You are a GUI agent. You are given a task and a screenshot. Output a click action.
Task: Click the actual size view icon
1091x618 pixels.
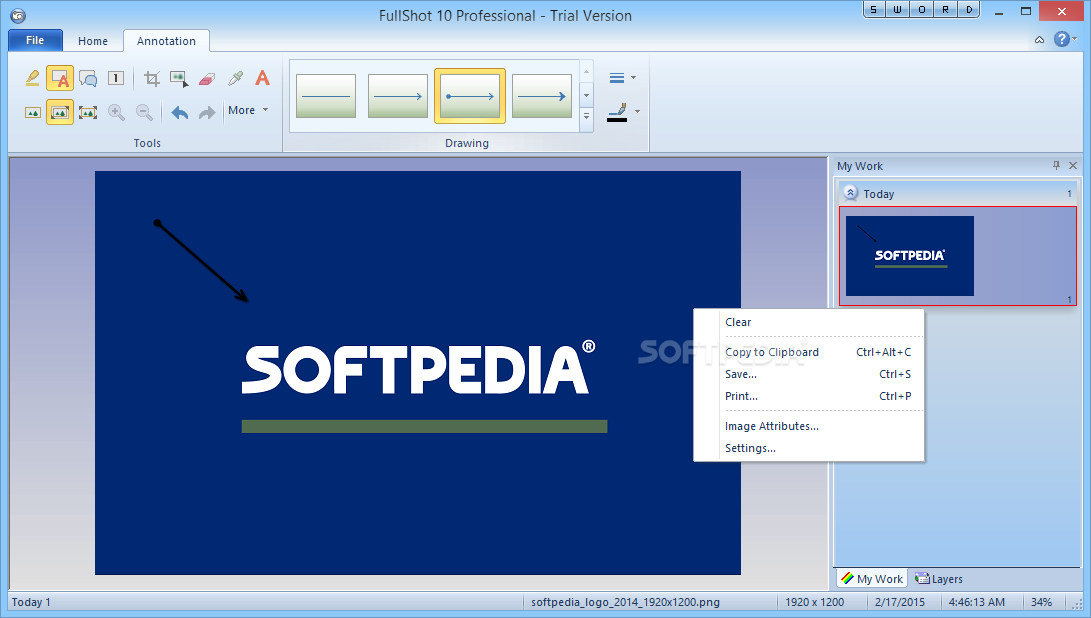tap(32, 112)
